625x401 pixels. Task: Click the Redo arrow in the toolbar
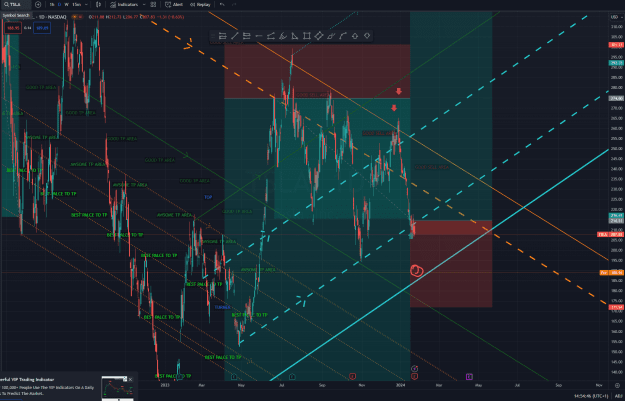(234, 4)
